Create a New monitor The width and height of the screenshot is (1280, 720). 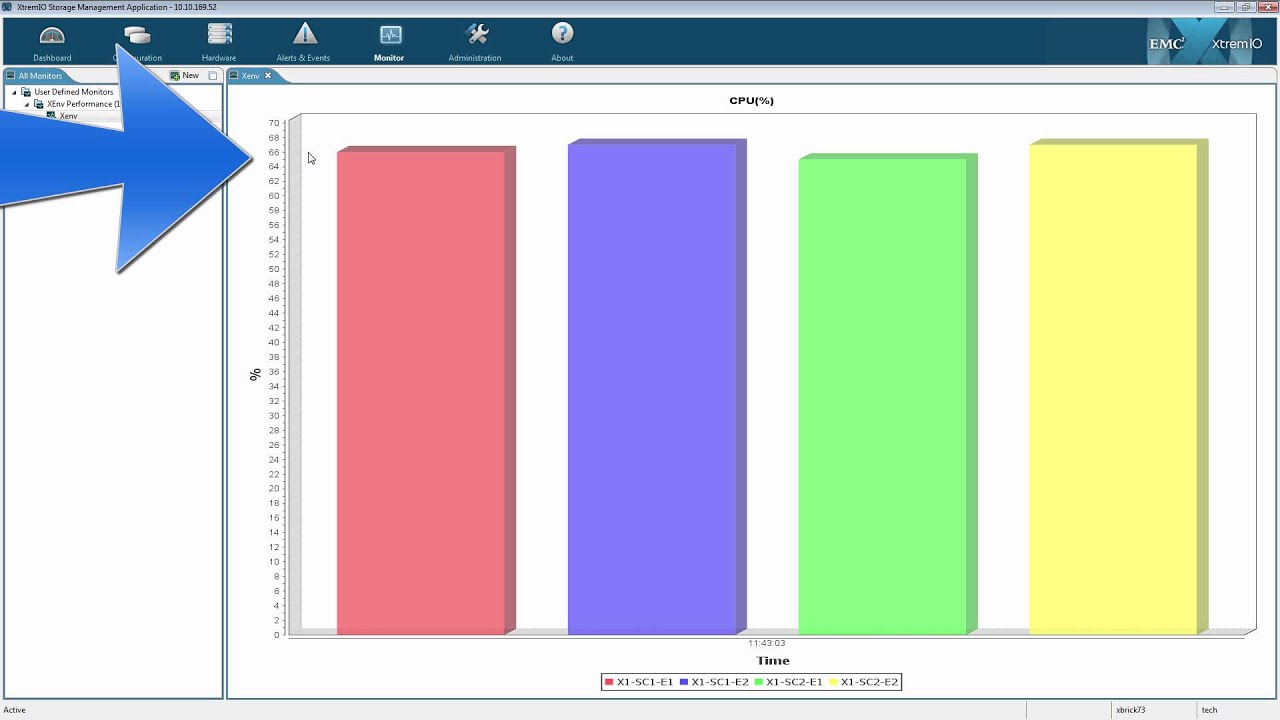[x=184, y=76]
